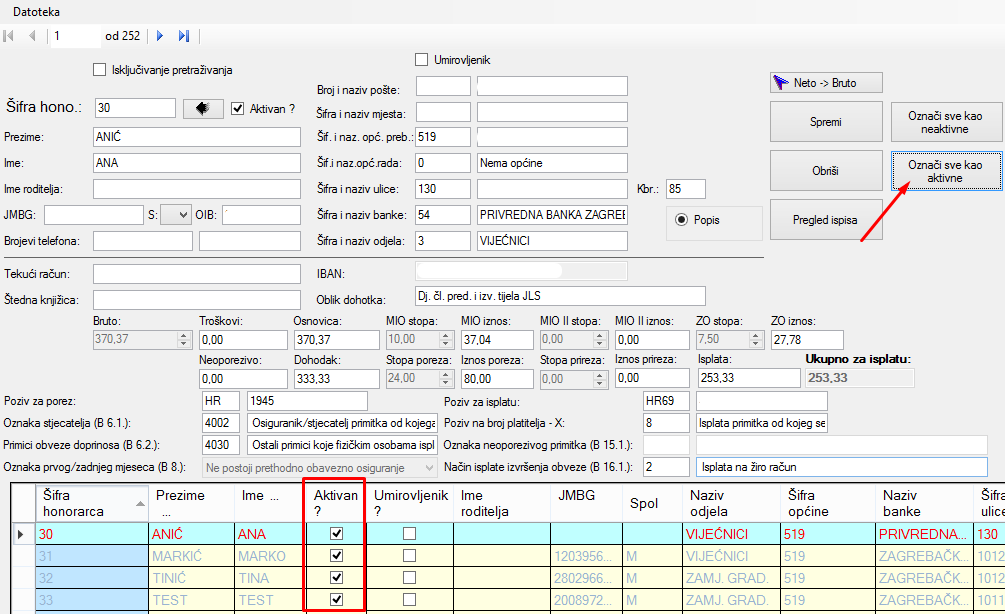Go to first record navigation arrow
1005x614 pixels.
9,36
